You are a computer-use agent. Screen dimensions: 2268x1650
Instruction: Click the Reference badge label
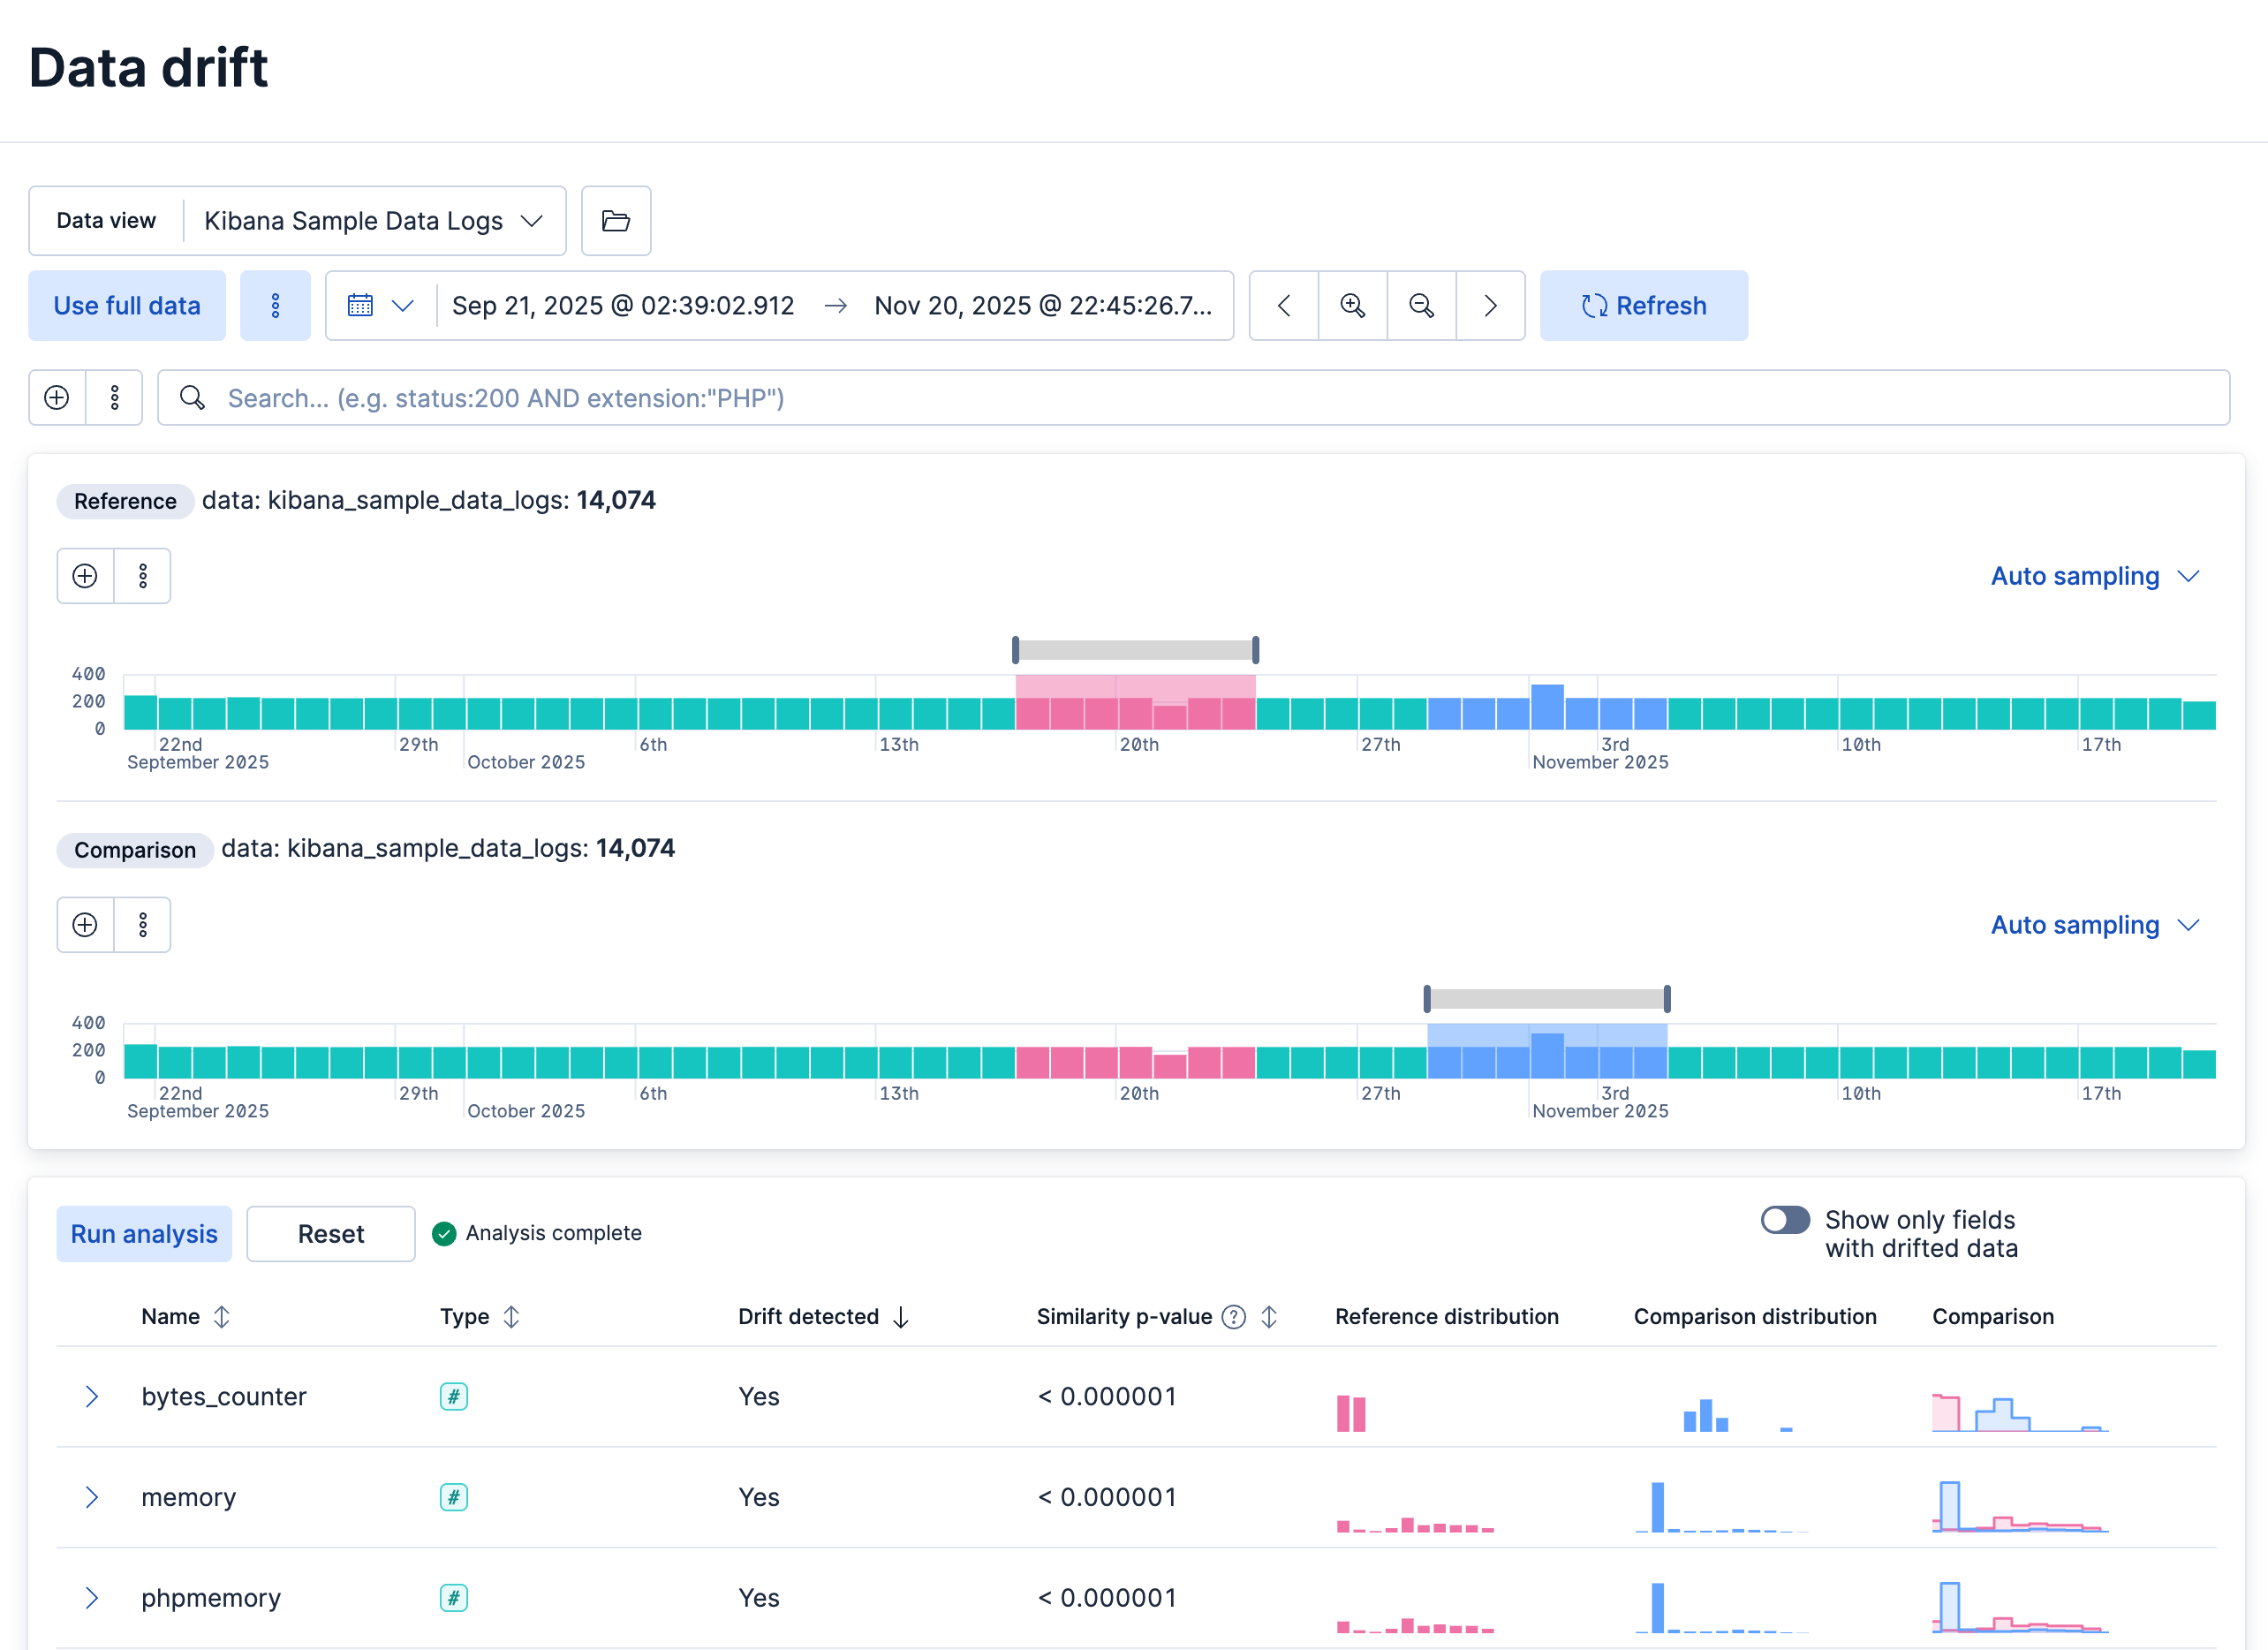tap(125, 501)
